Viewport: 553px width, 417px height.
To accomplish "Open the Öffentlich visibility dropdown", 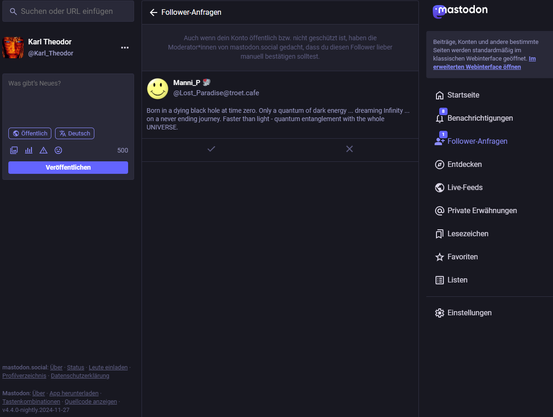I will [30, 133].
